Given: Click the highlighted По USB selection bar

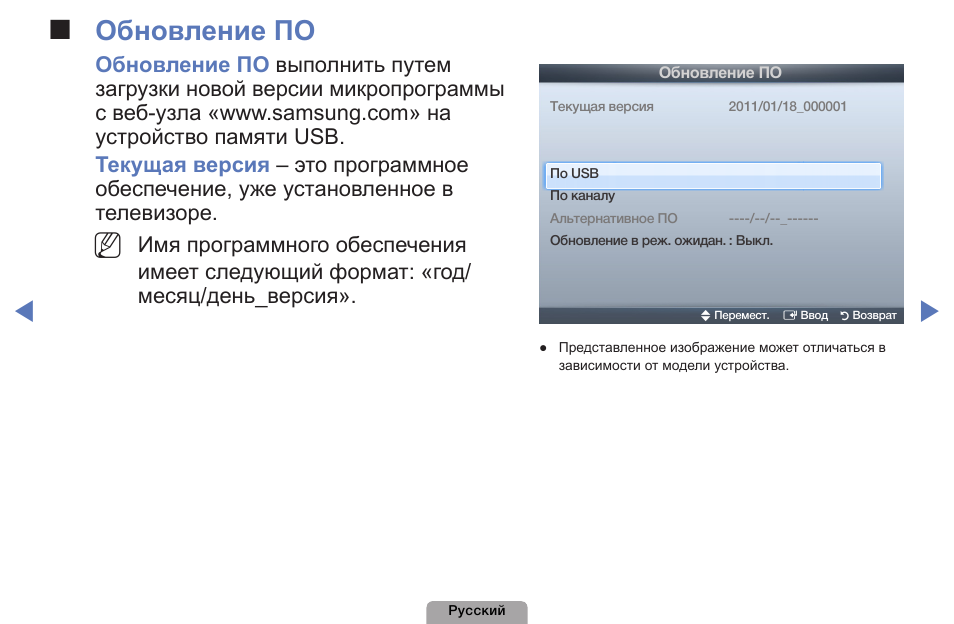Looking at the screenshot, I should click(712, 174).
